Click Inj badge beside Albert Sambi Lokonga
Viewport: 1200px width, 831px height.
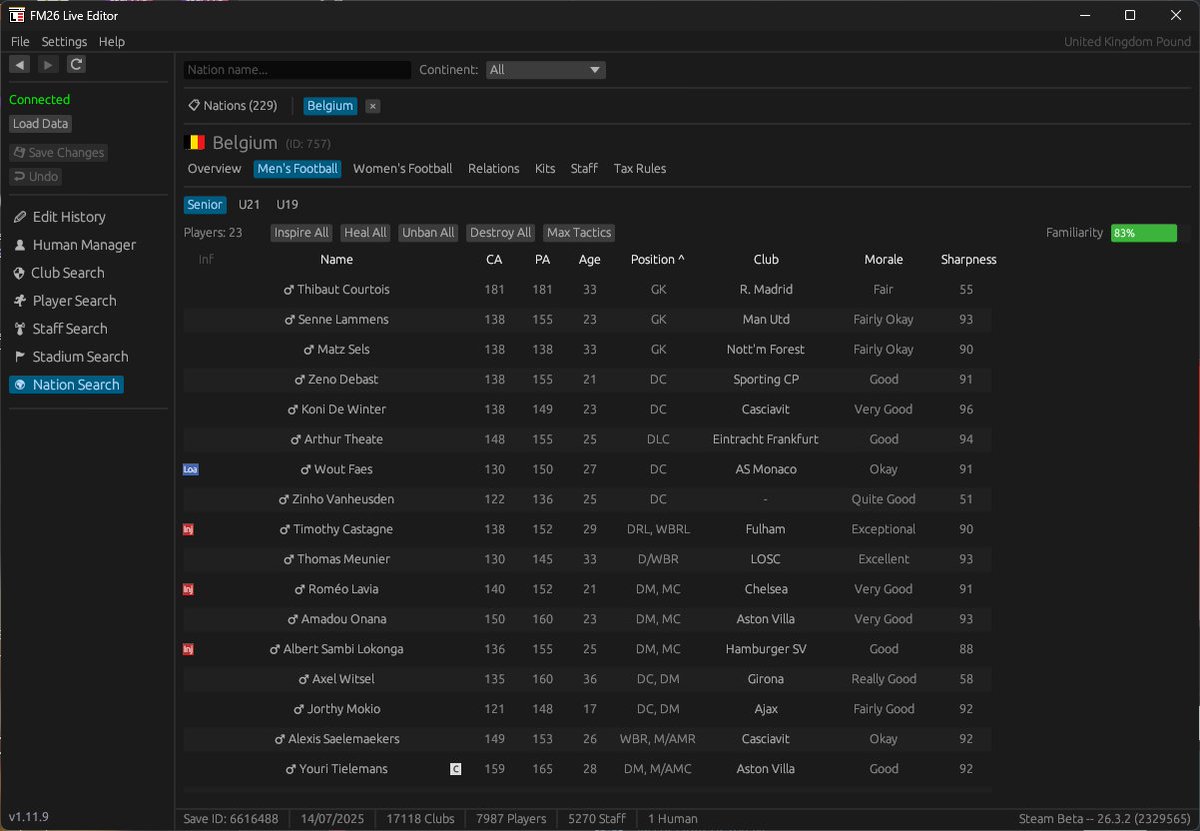(188, 649)
